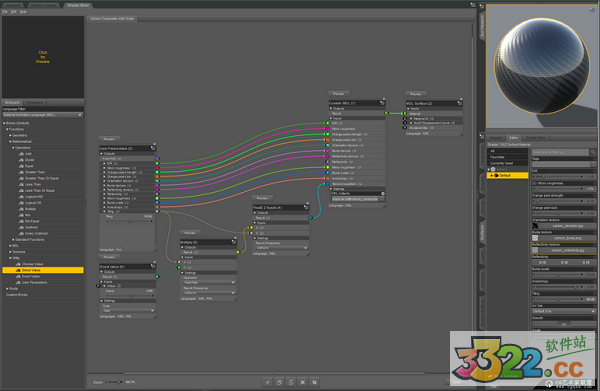Switch to the Properties tab

click(35, 103)
